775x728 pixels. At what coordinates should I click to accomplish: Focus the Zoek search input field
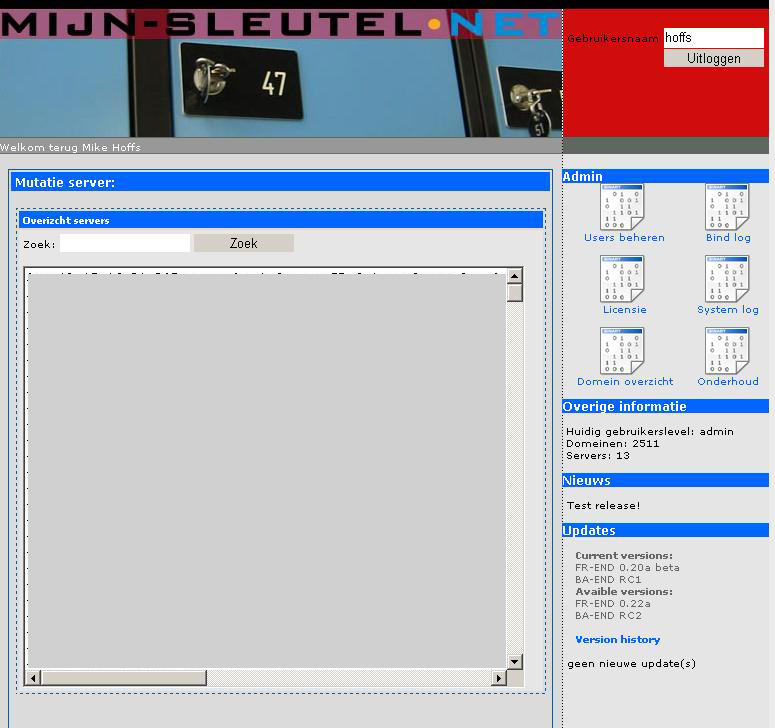(x=125, y=243)
